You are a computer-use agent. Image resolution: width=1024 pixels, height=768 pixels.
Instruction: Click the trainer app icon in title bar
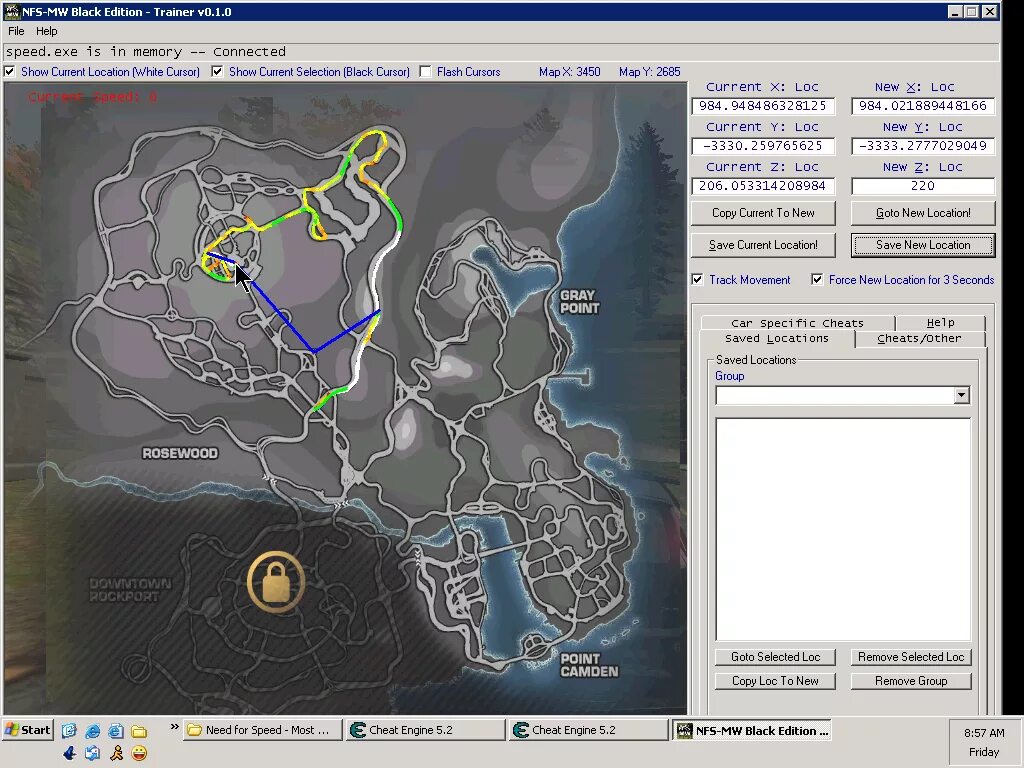(x=12, y=11)
